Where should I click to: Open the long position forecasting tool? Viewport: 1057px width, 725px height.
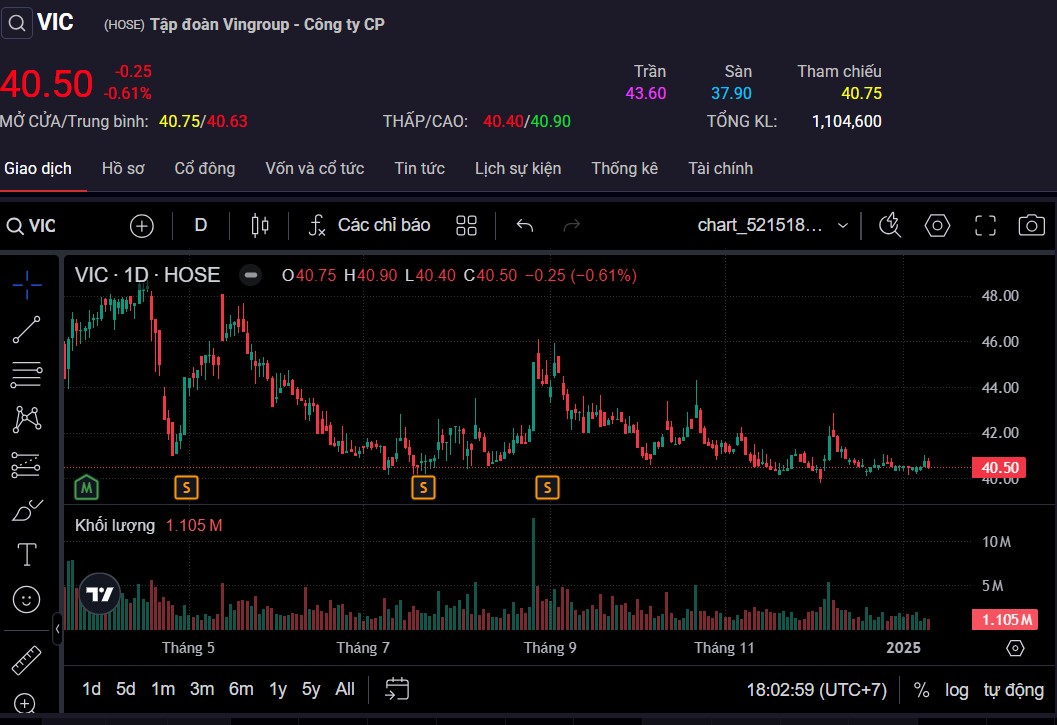tap(26, 465)
